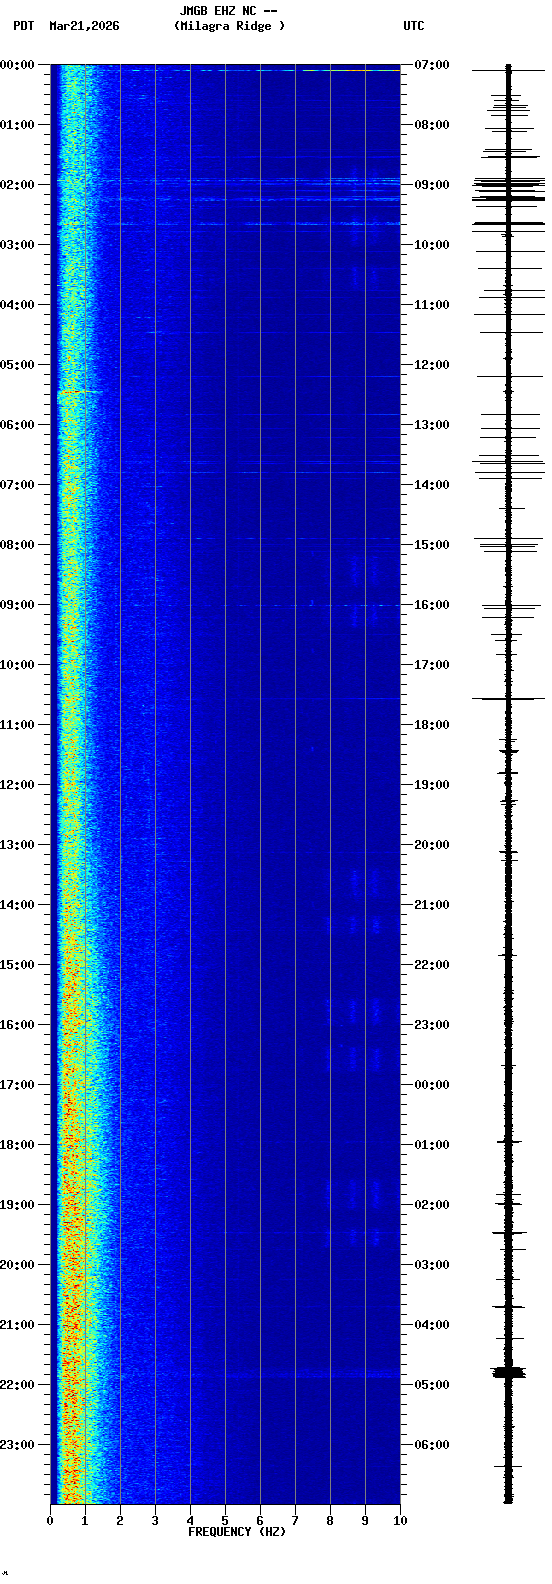Click the frequency axis '3' tick label
Screen dimensions: 552x1584
[155, 1521]
